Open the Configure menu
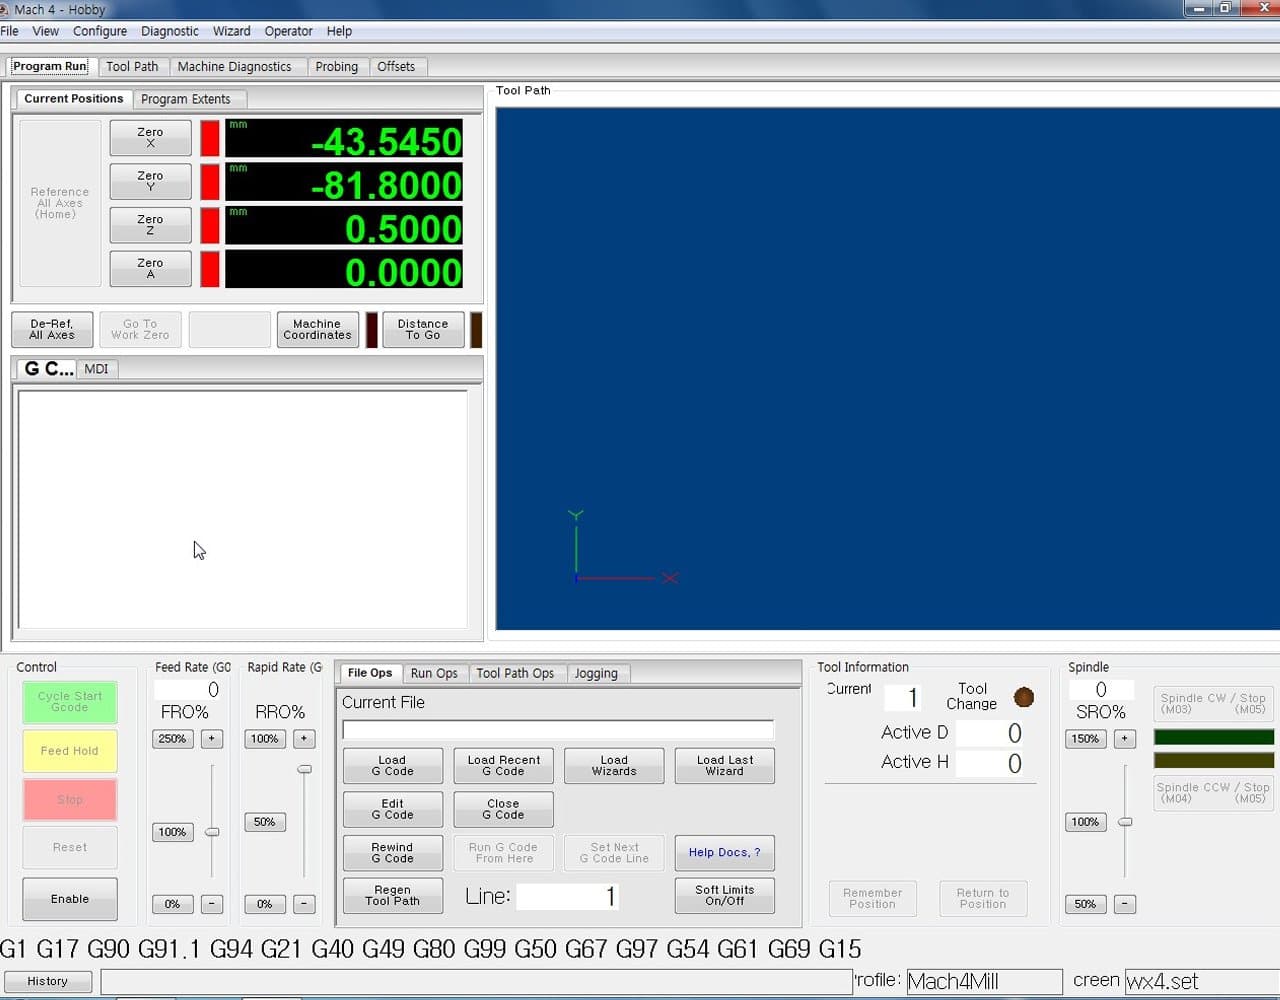The width and height of the screenshot is (1280, 1000). tap(100, 31)
